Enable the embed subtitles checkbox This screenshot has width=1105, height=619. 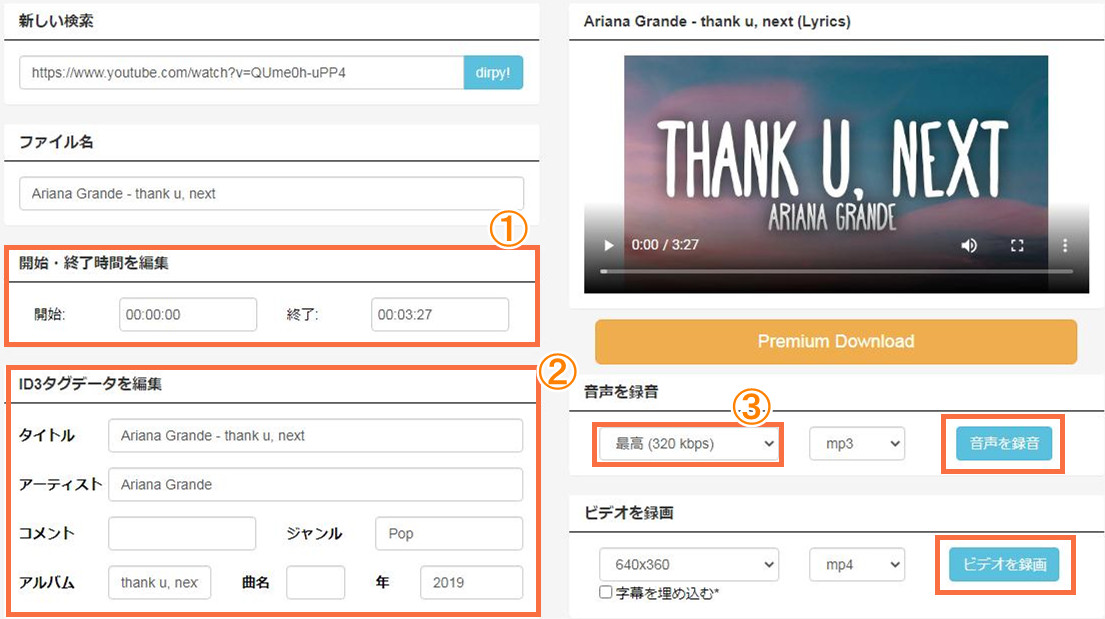tap(605, 592)
